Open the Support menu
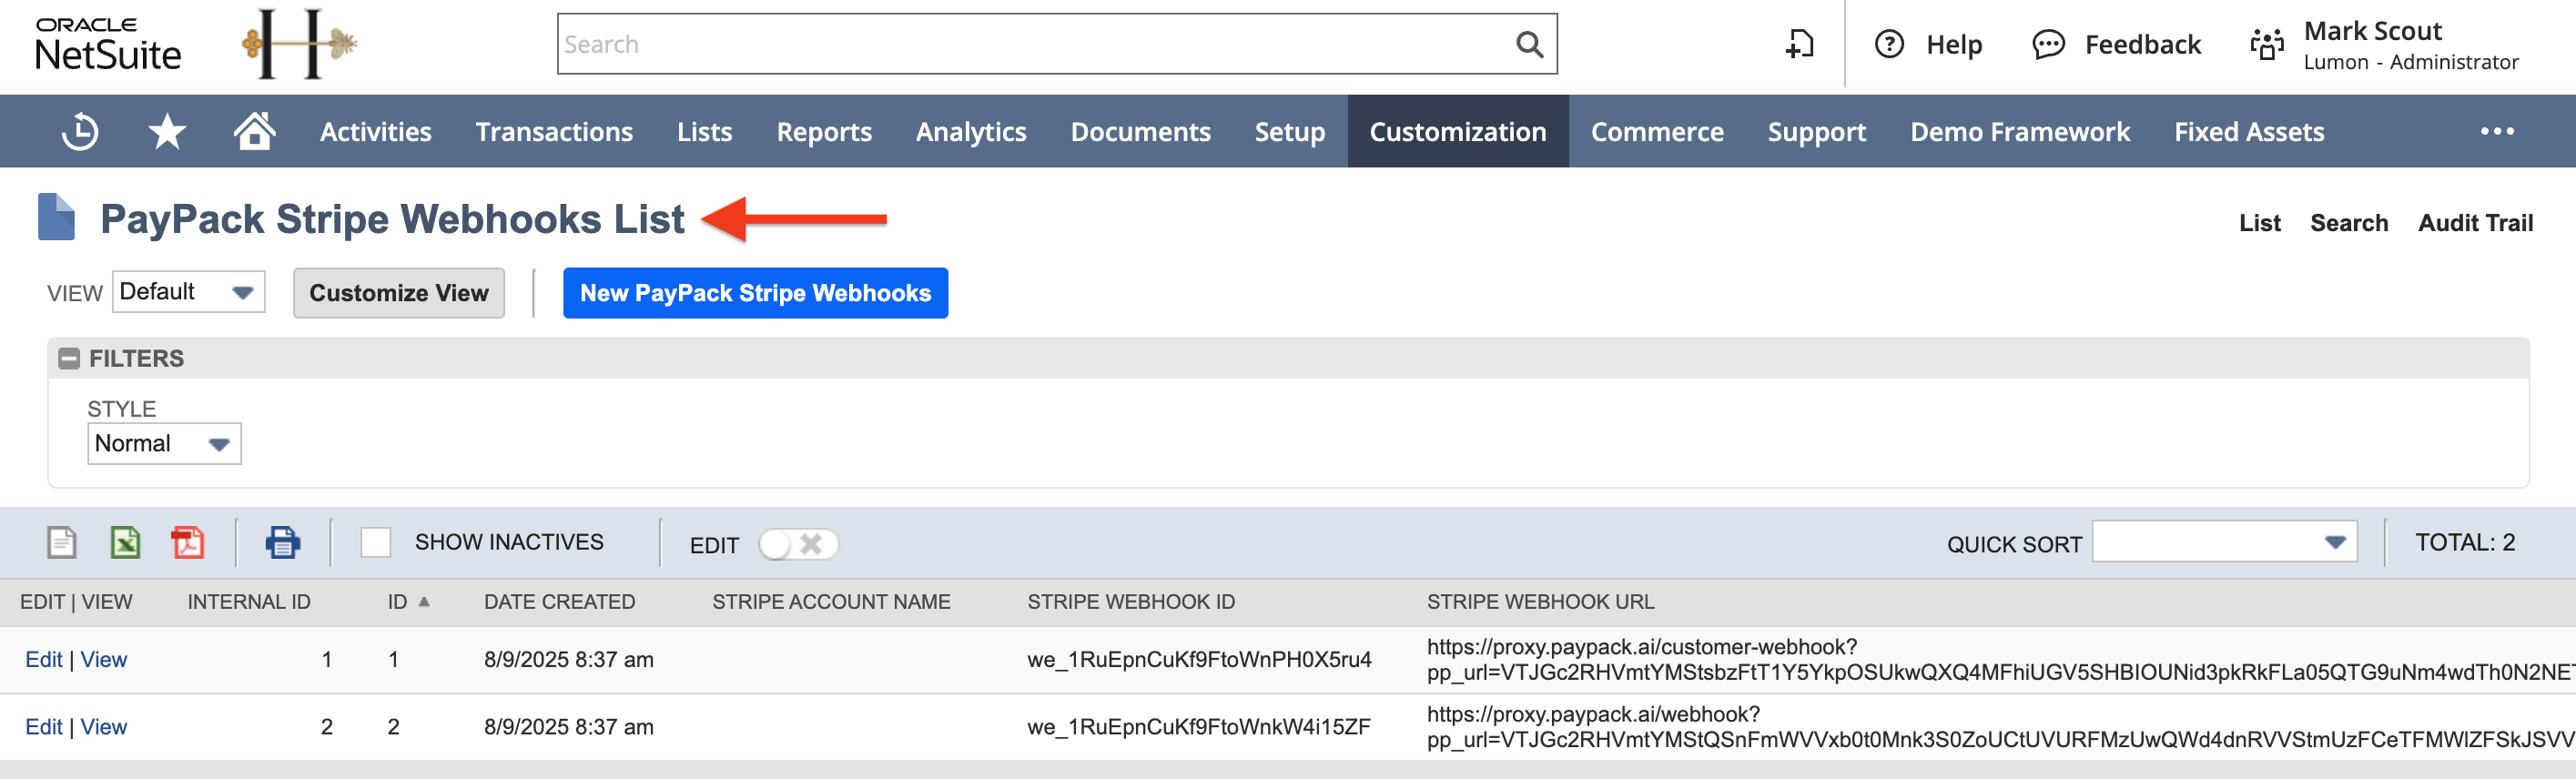This screenshot has width=2576, height=779. click(x=1817, y=132)
